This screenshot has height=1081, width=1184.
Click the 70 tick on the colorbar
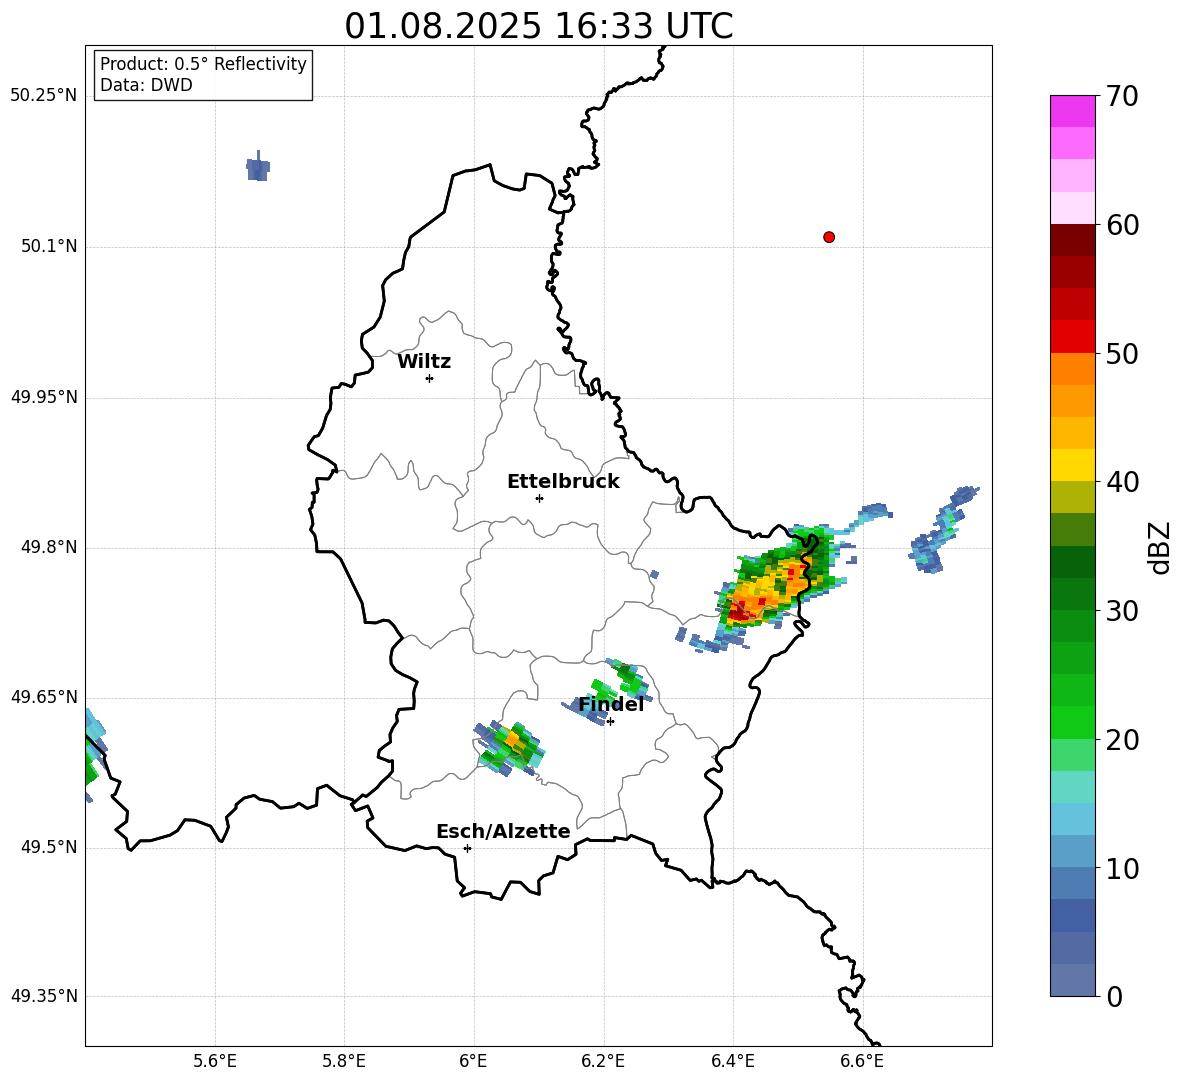point(1122,96)
